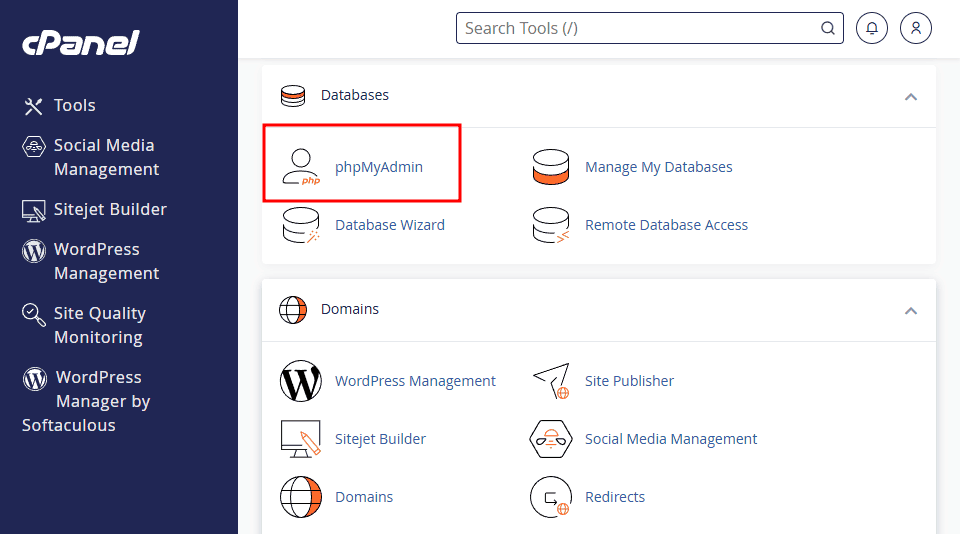960x534 pixels.
Task: Click Social Media Management sidebar icon
Action: pos(34,146)
